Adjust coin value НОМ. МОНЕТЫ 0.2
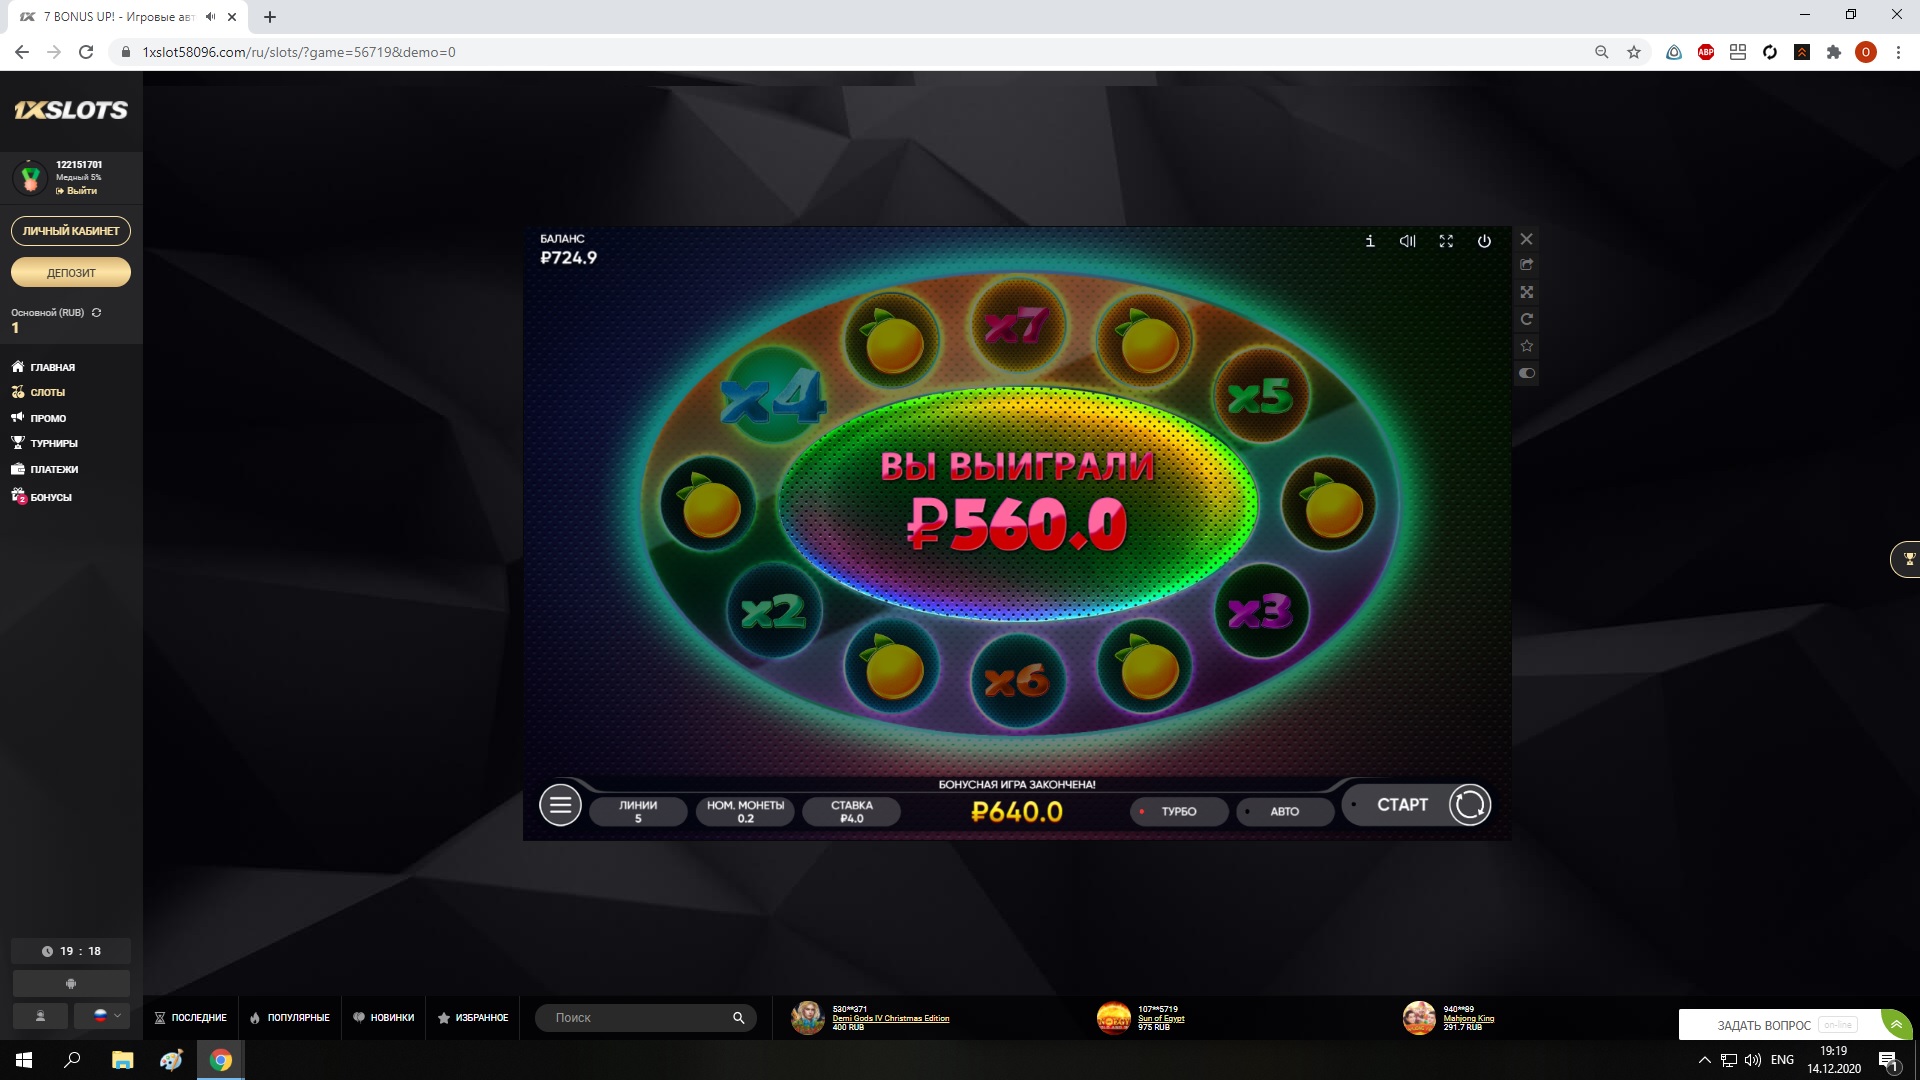 tap(745, 811)
